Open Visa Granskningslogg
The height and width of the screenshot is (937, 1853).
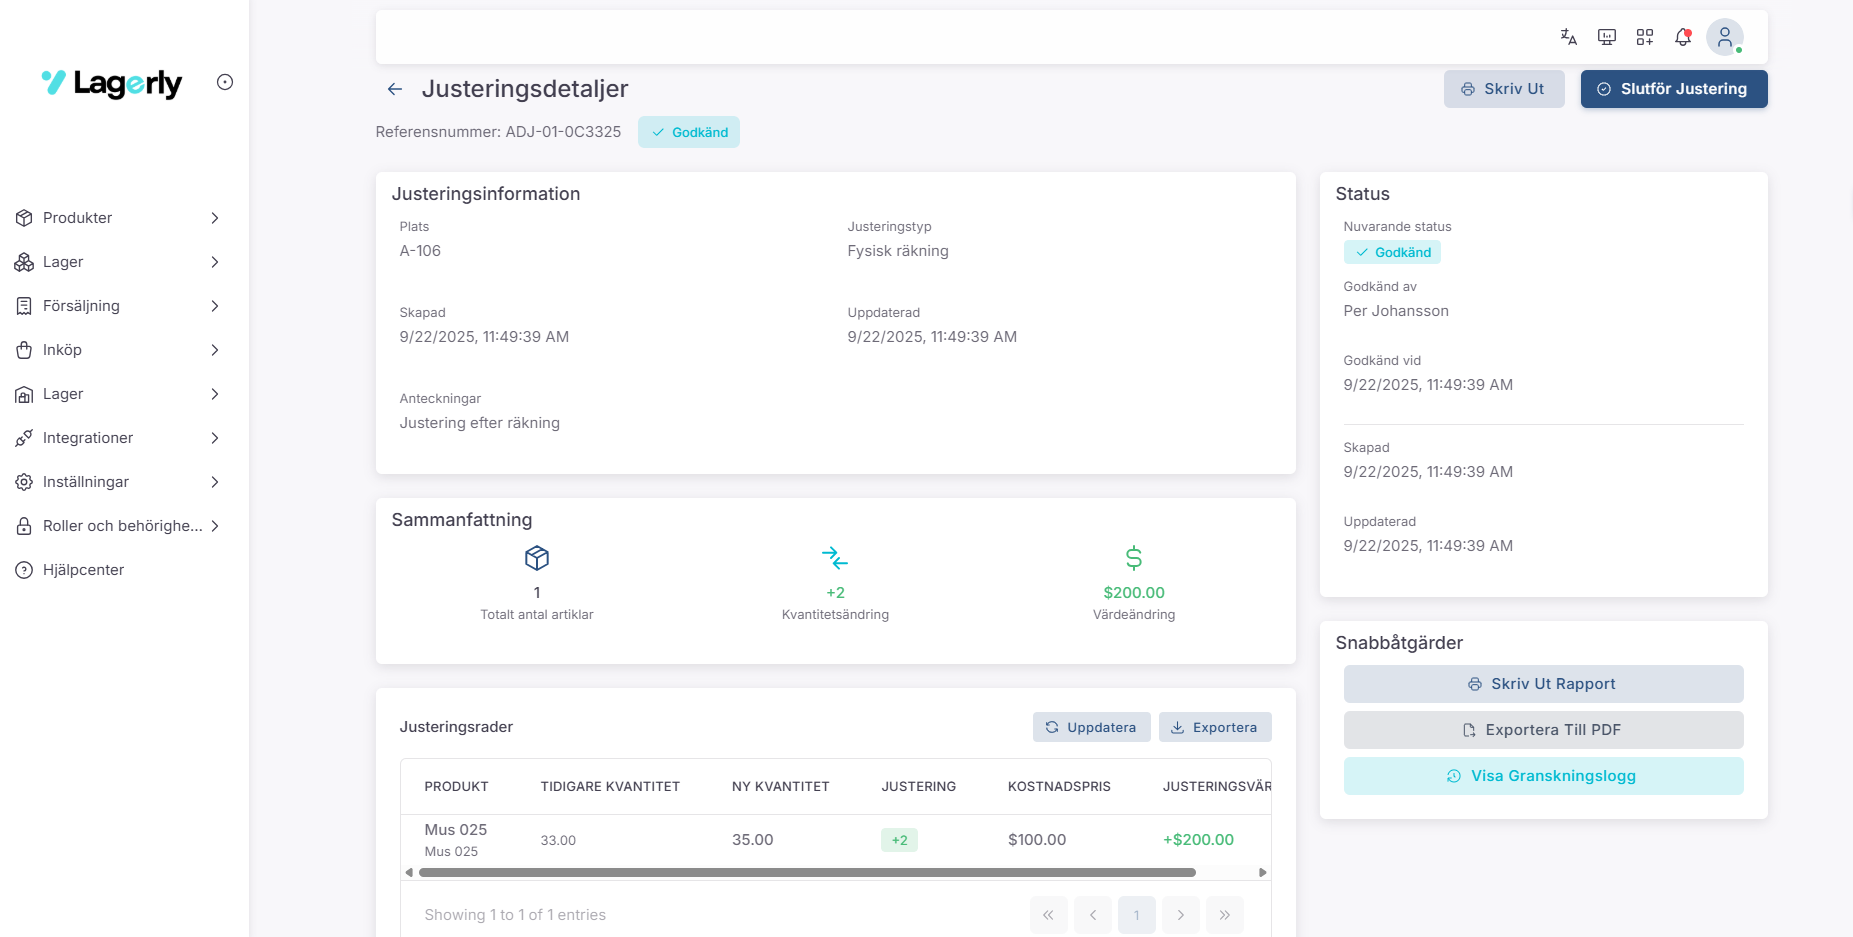pyautogui.click(x=1543, y=776)
